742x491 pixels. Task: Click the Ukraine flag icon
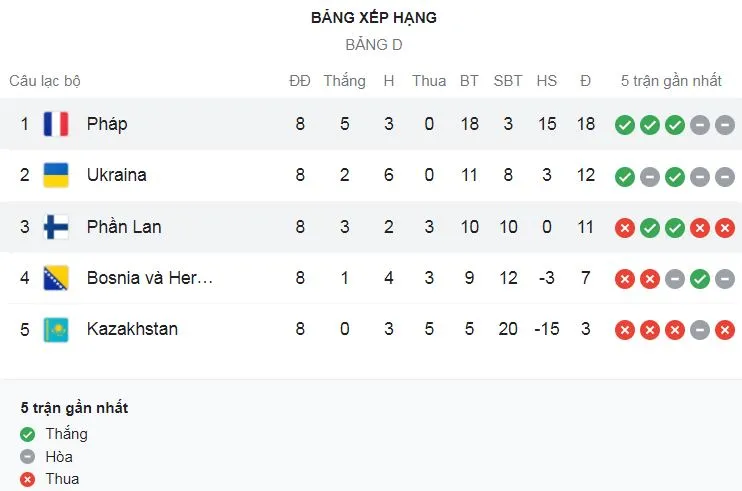click(56, 175)
